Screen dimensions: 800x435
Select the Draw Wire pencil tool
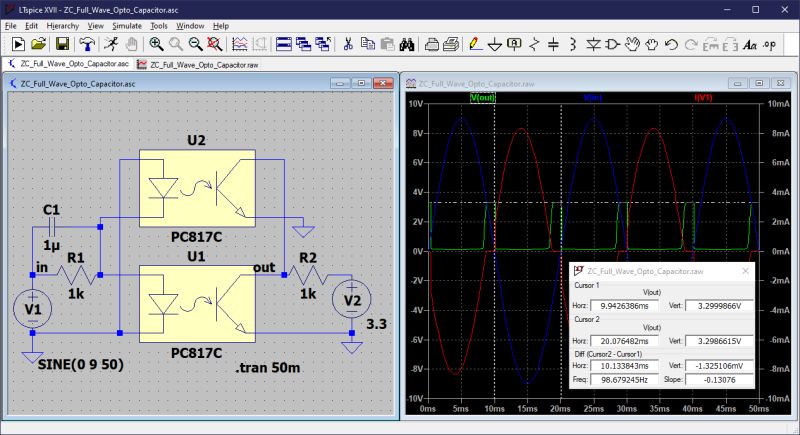click(x=475, y=44)
